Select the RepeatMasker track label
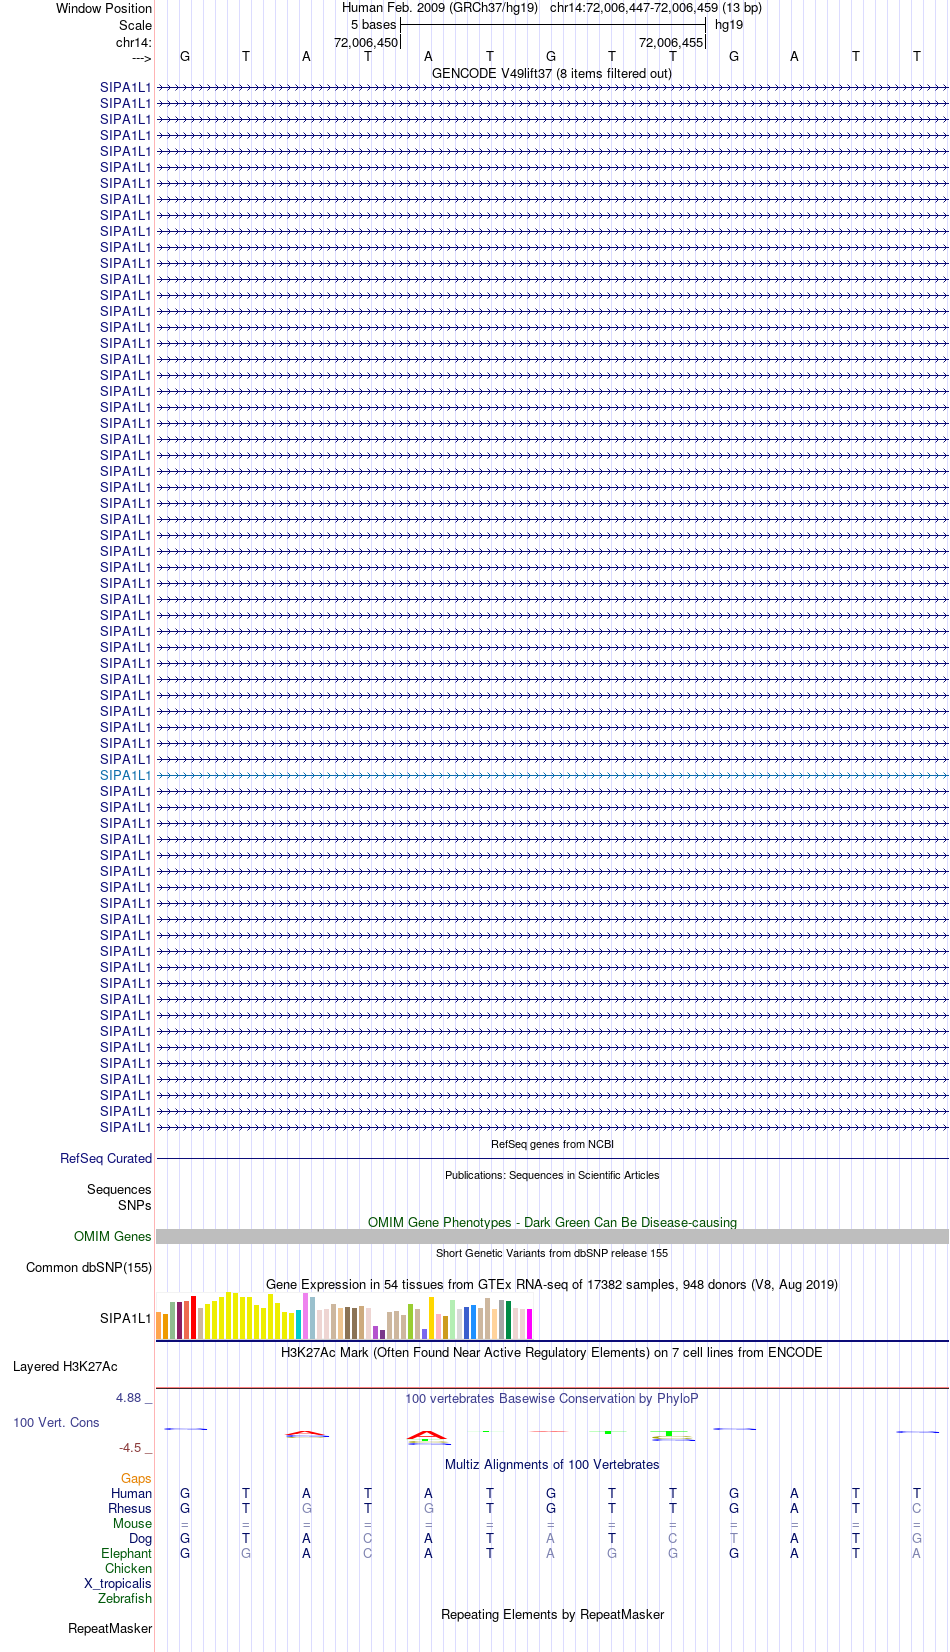The width and height of the screenshot is (950, 1652). click(110, 1628)
